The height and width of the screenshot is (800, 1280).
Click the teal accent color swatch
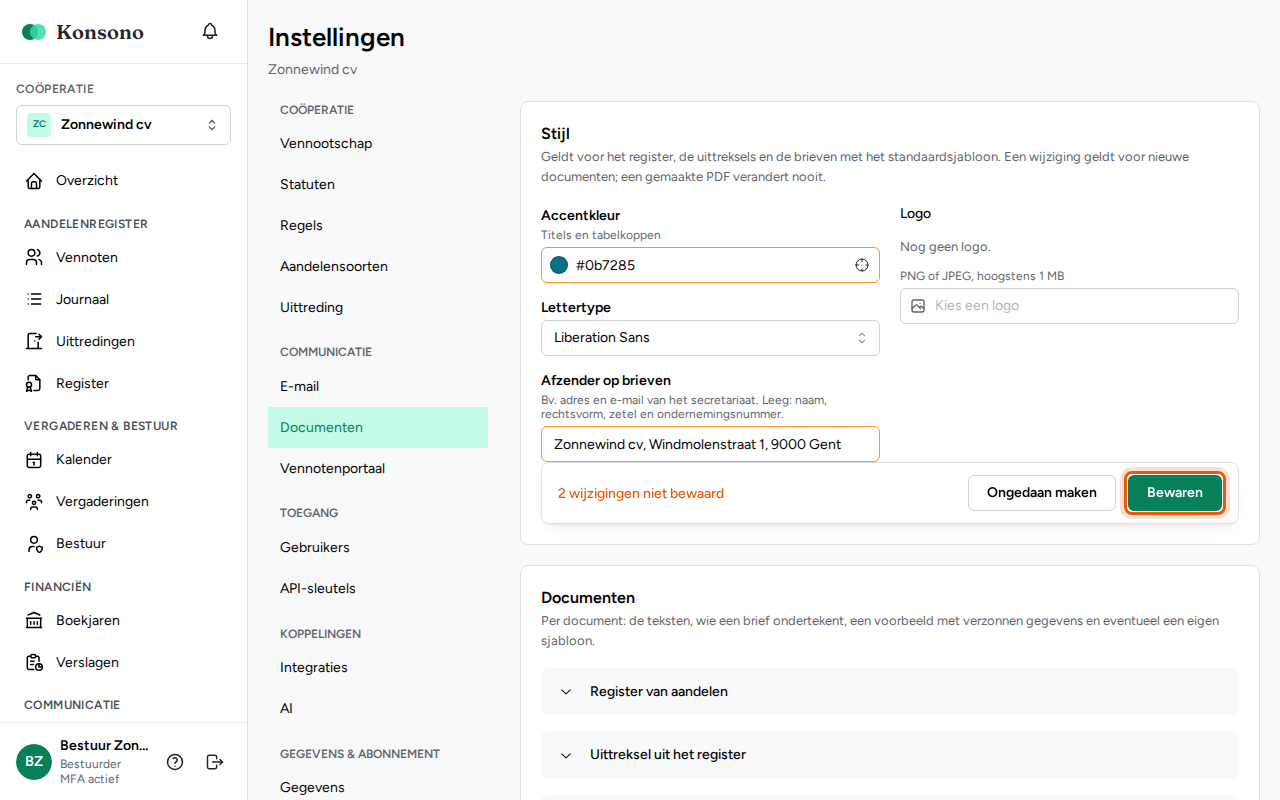point(559,265)
